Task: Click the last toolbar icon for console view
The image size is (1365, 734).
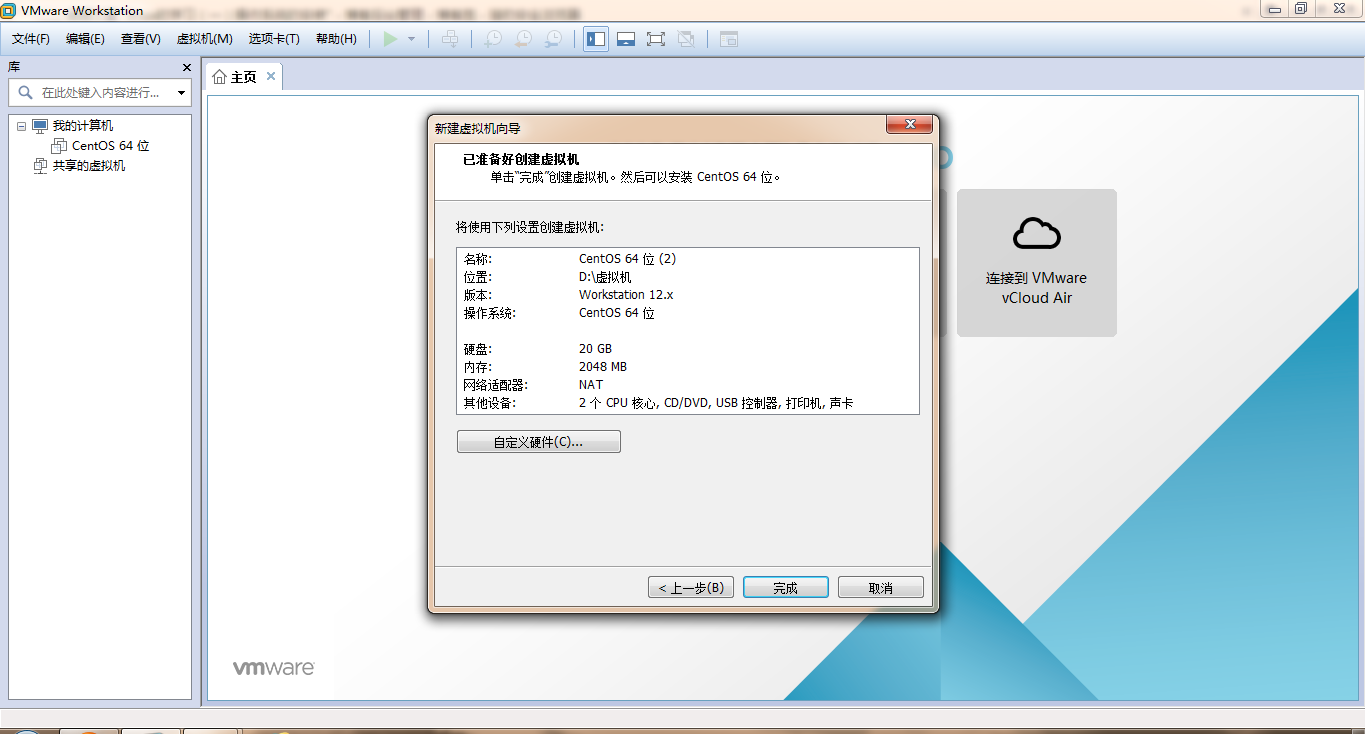Action: (x=729, y=39)
